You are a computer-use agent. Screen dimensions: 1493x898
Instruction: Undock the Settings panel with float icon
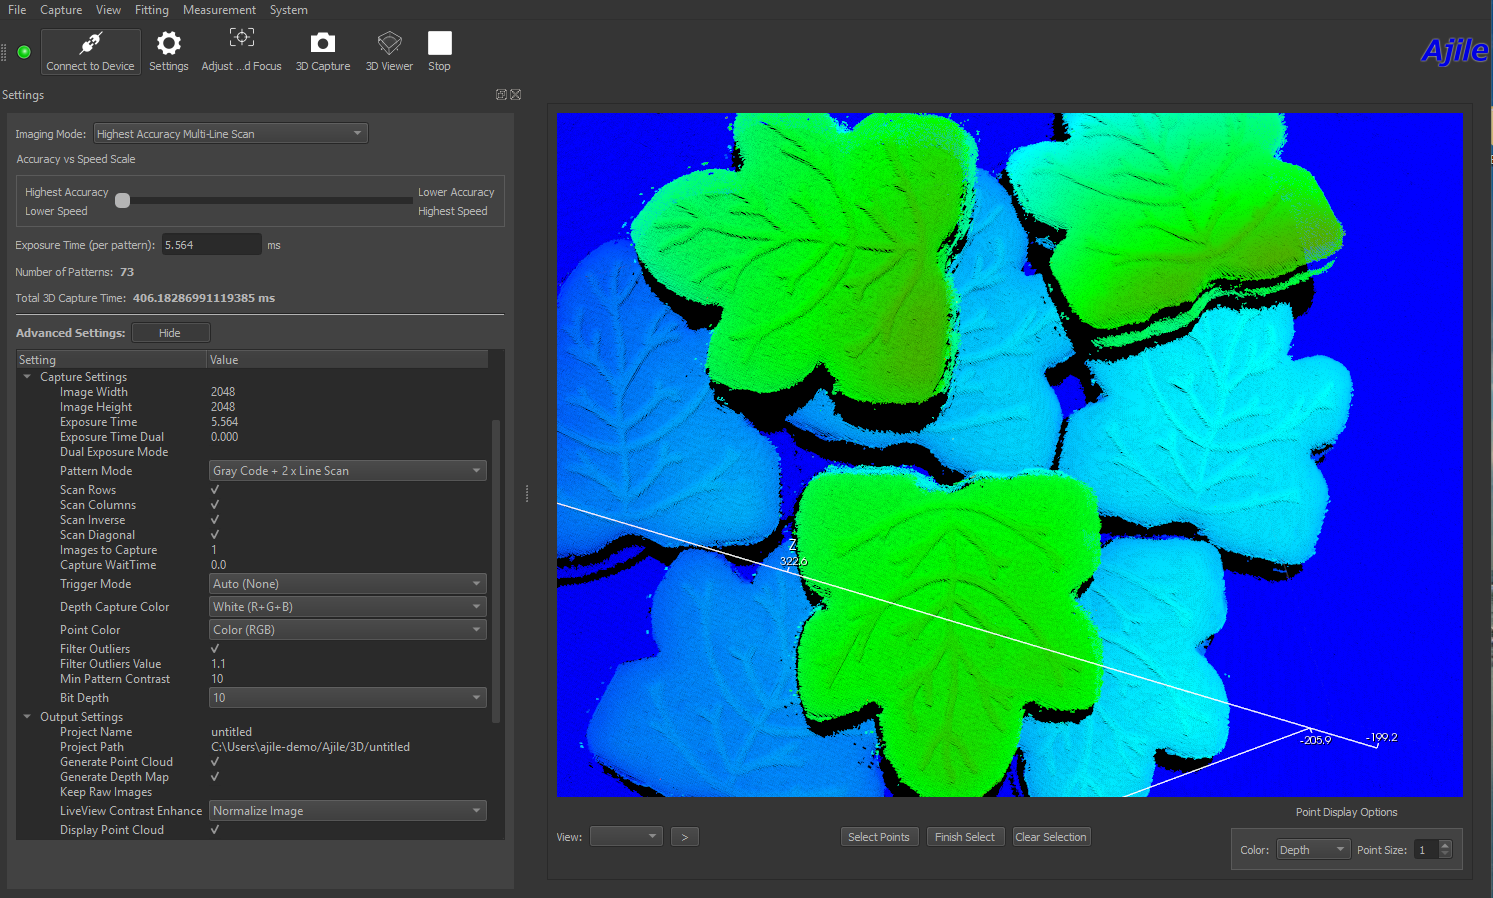[x=501, y=95]
